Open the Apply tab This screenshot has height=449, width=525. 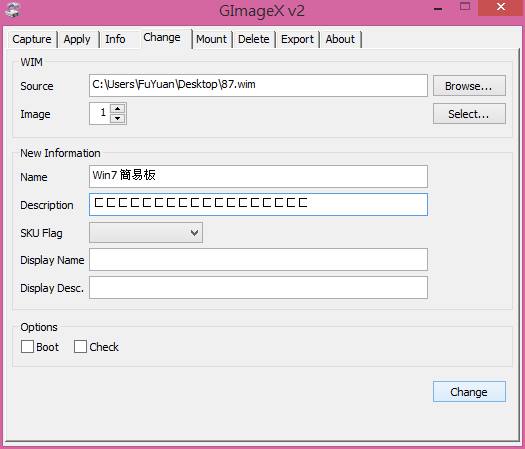pyautogui.click(x=77, y=39)
